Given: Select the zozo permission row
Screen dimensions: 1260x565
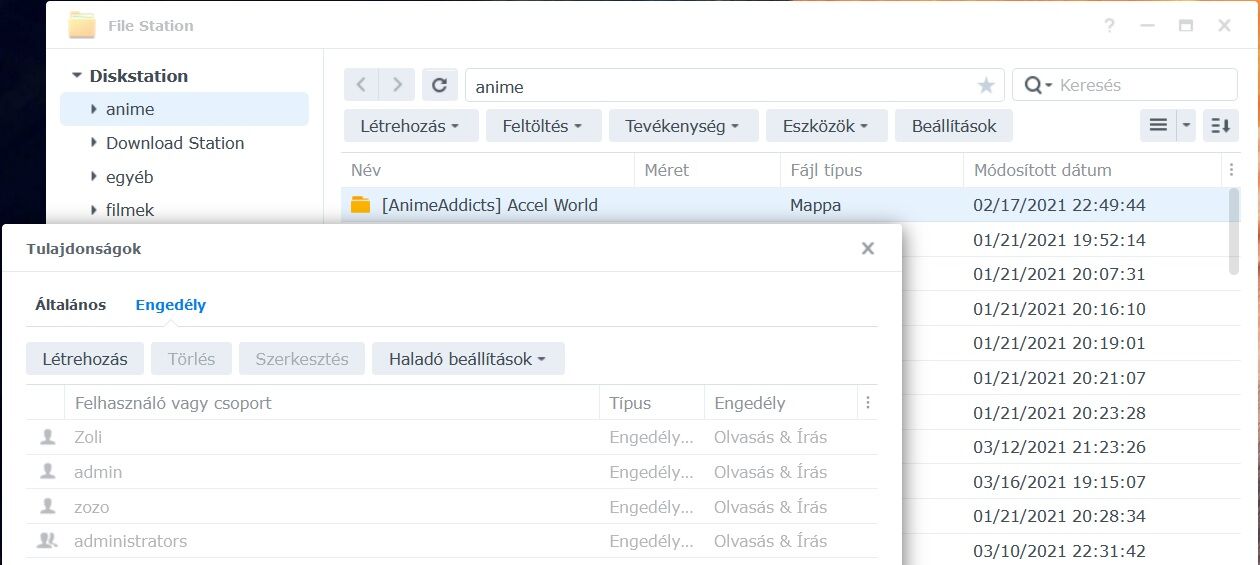Looking at the screenshot, I should pos(452,506).
